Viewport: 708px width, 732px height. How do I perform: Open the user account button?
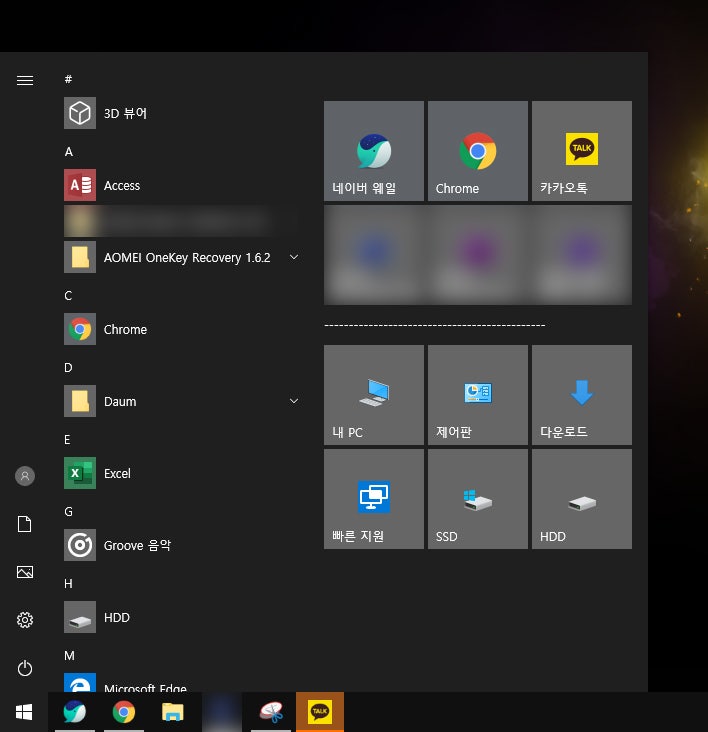point(25,476)
